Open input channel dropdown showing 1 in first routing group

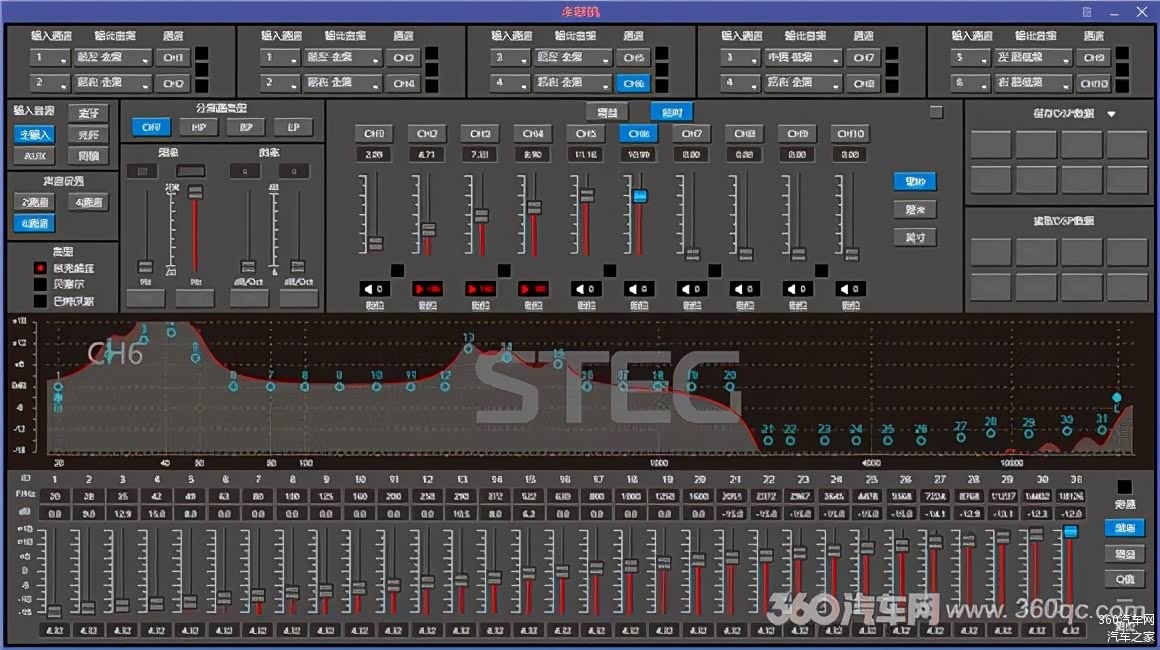[x=48, y=58]
